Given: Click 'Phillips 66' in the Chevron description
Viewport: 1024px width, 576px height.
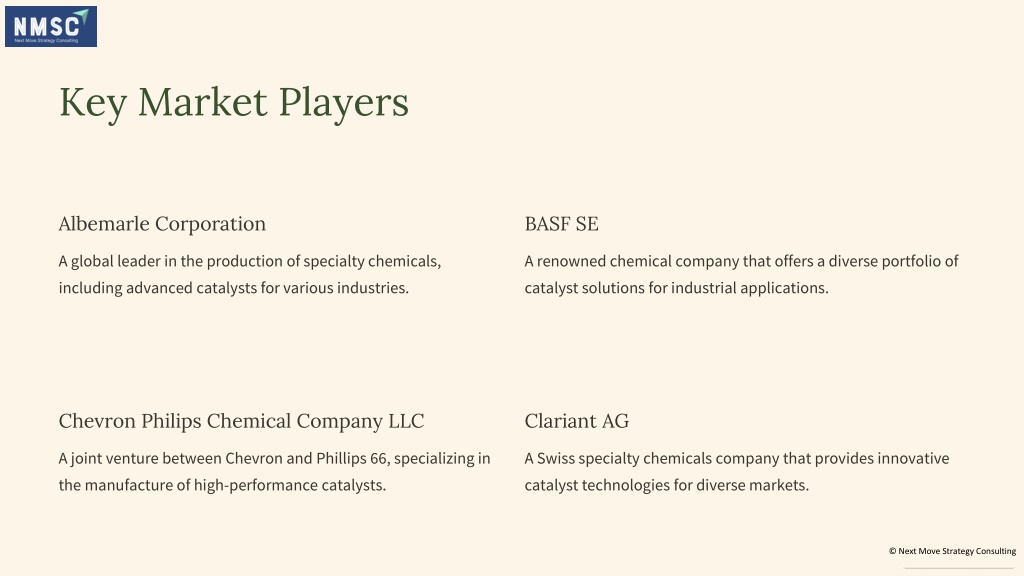Looking at the screenshot, I should click(x=352, y=458).
